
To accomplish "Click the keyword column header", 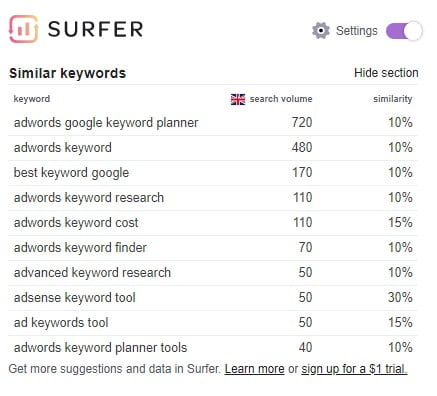I will coord(32,99).
